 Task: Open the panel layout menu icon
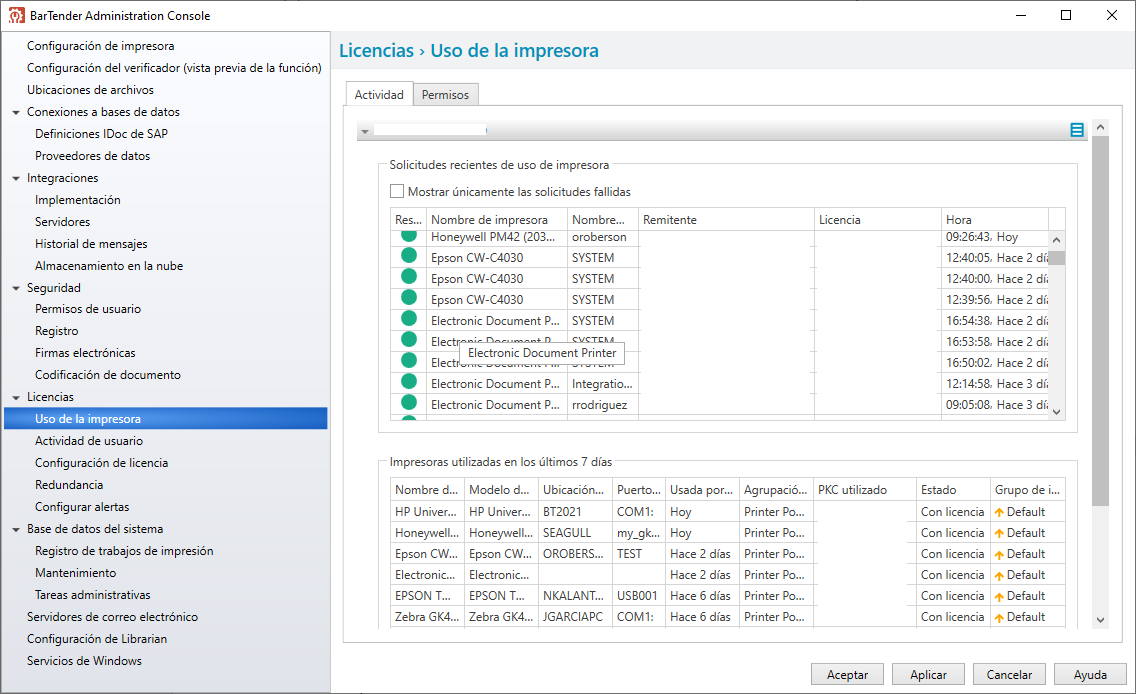pos(1077,130)
